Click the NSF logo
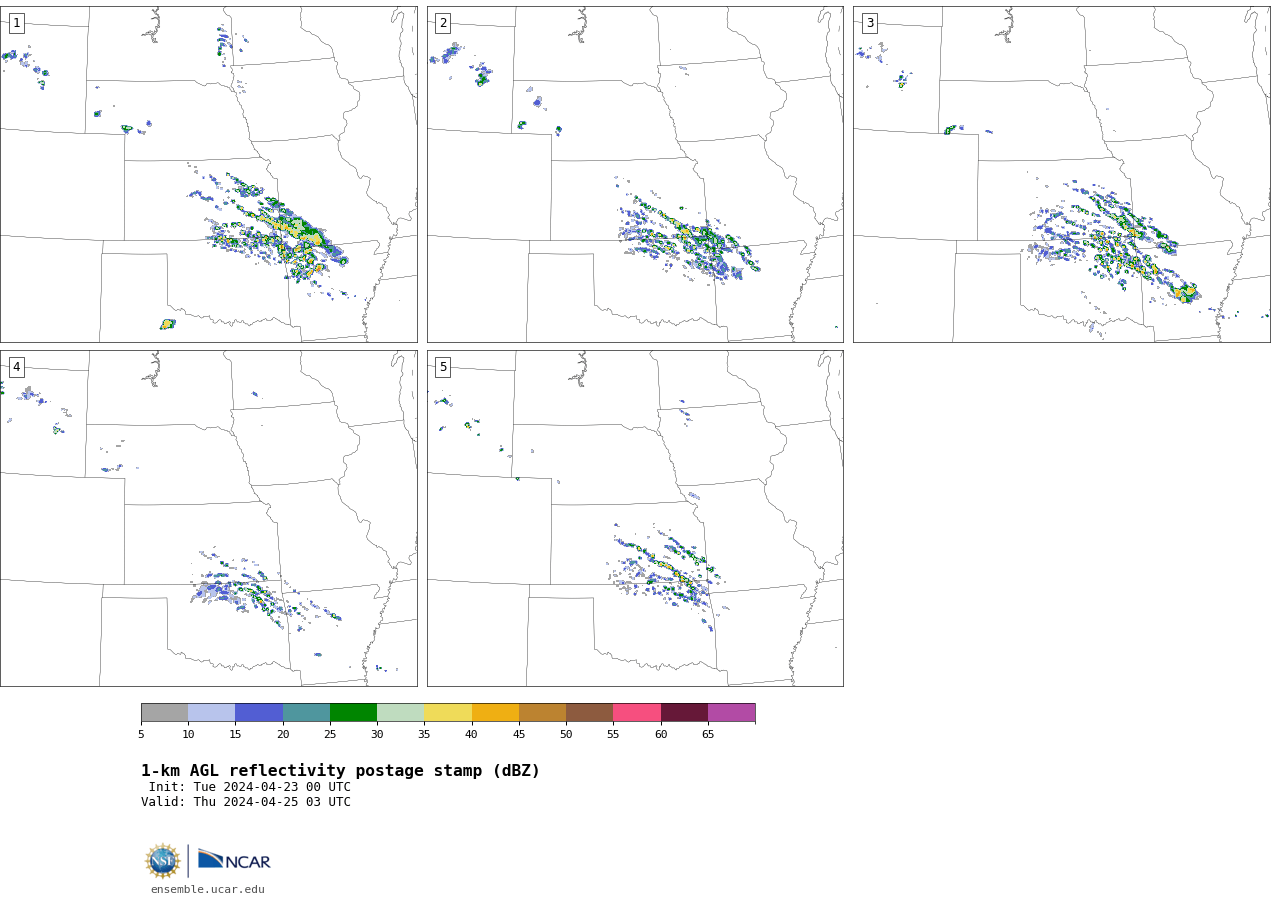 [x=163, y=861]
